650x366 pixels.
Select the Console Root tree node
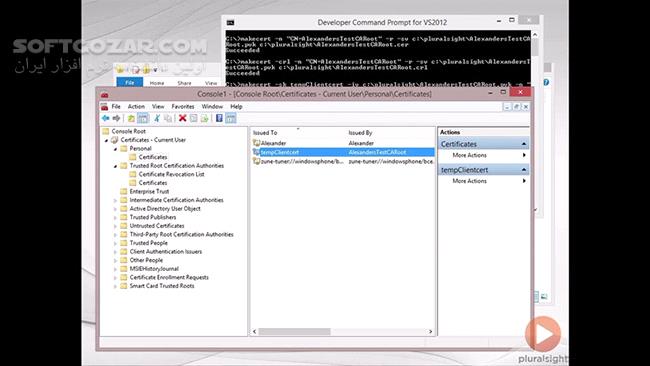tap(129, 131)
